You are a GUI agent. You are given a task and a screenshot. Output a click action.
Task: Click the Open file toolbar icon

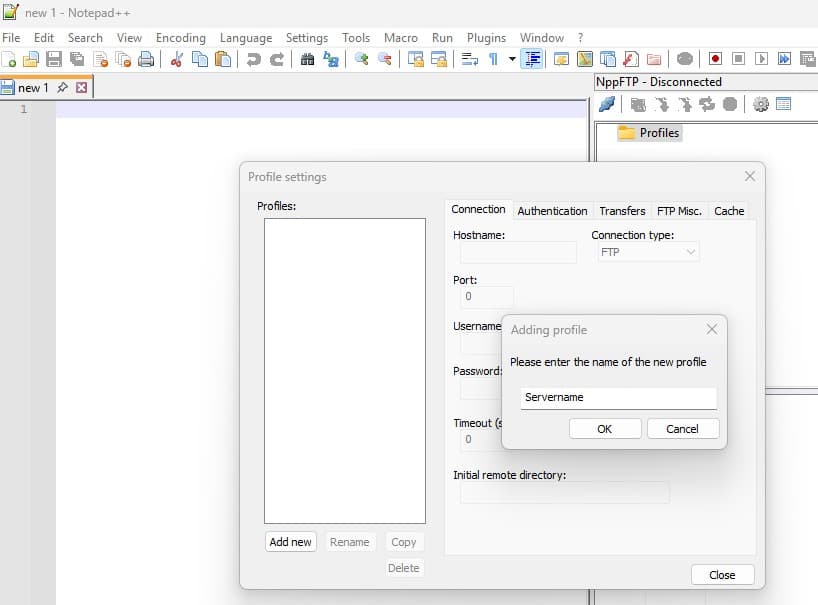coord(31,59)
